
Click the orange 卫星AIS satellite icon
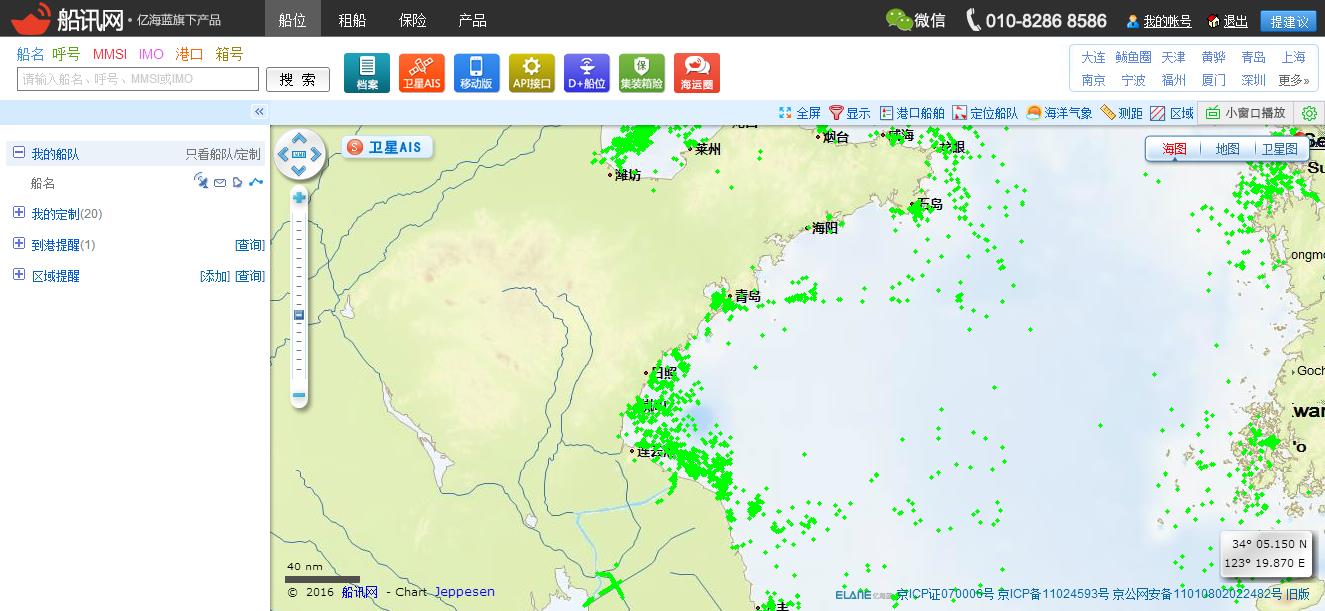[x=421, y=72]
